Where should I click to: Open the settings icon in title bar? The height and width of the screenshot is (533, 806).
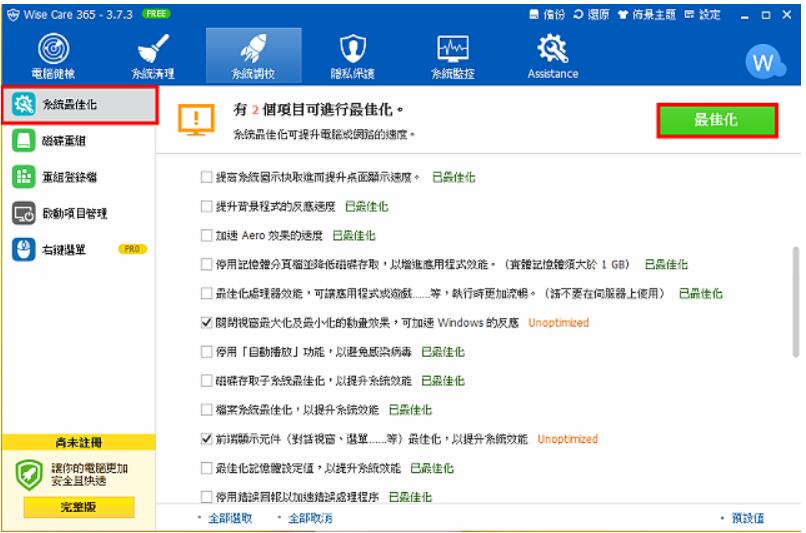(x=689, y=14)
